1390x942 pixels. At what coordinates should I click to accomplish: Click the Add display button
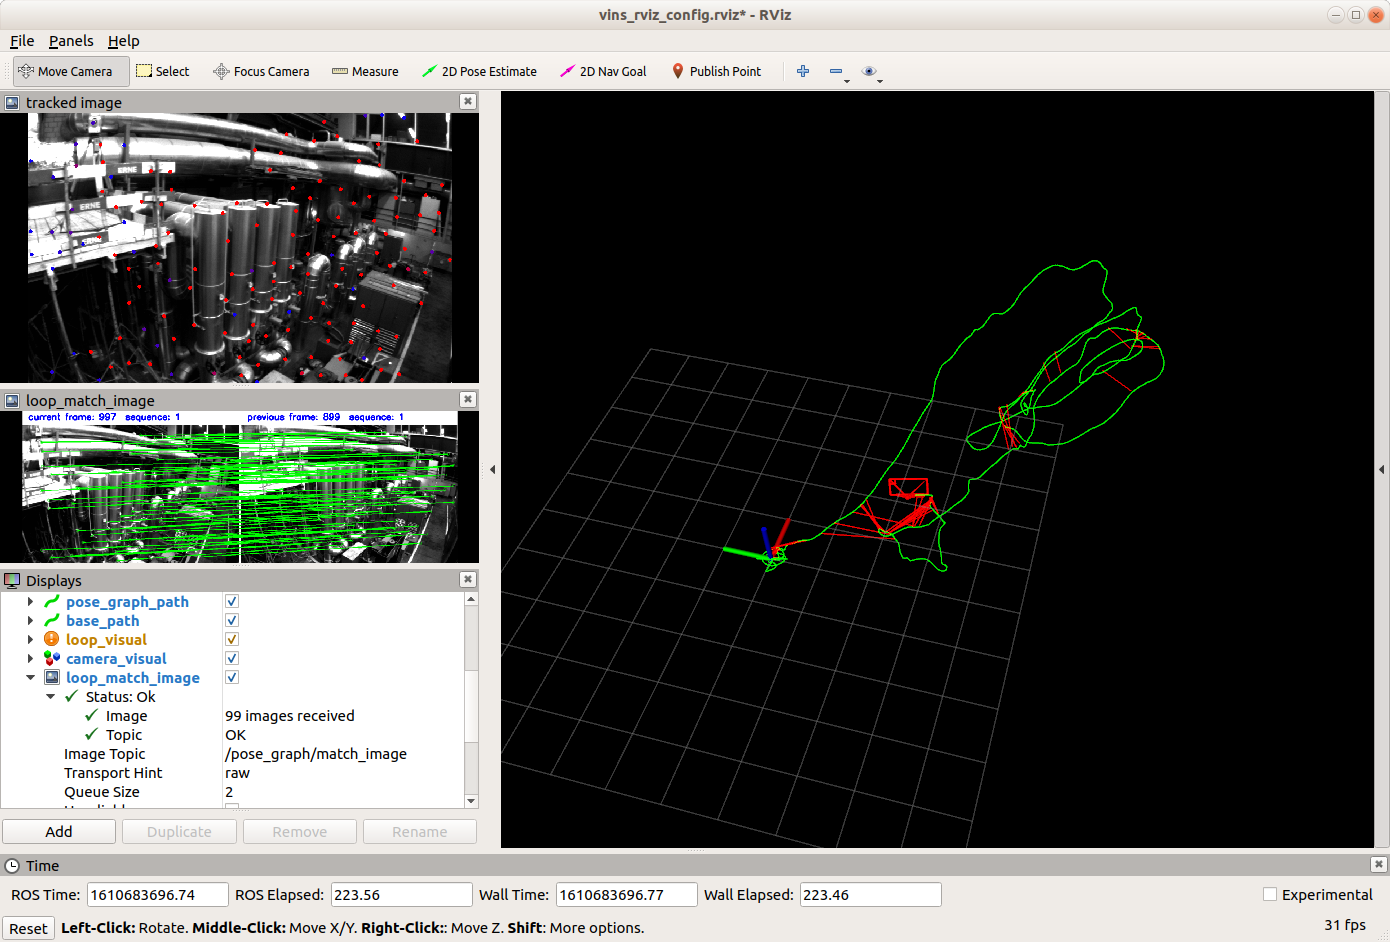59,832
